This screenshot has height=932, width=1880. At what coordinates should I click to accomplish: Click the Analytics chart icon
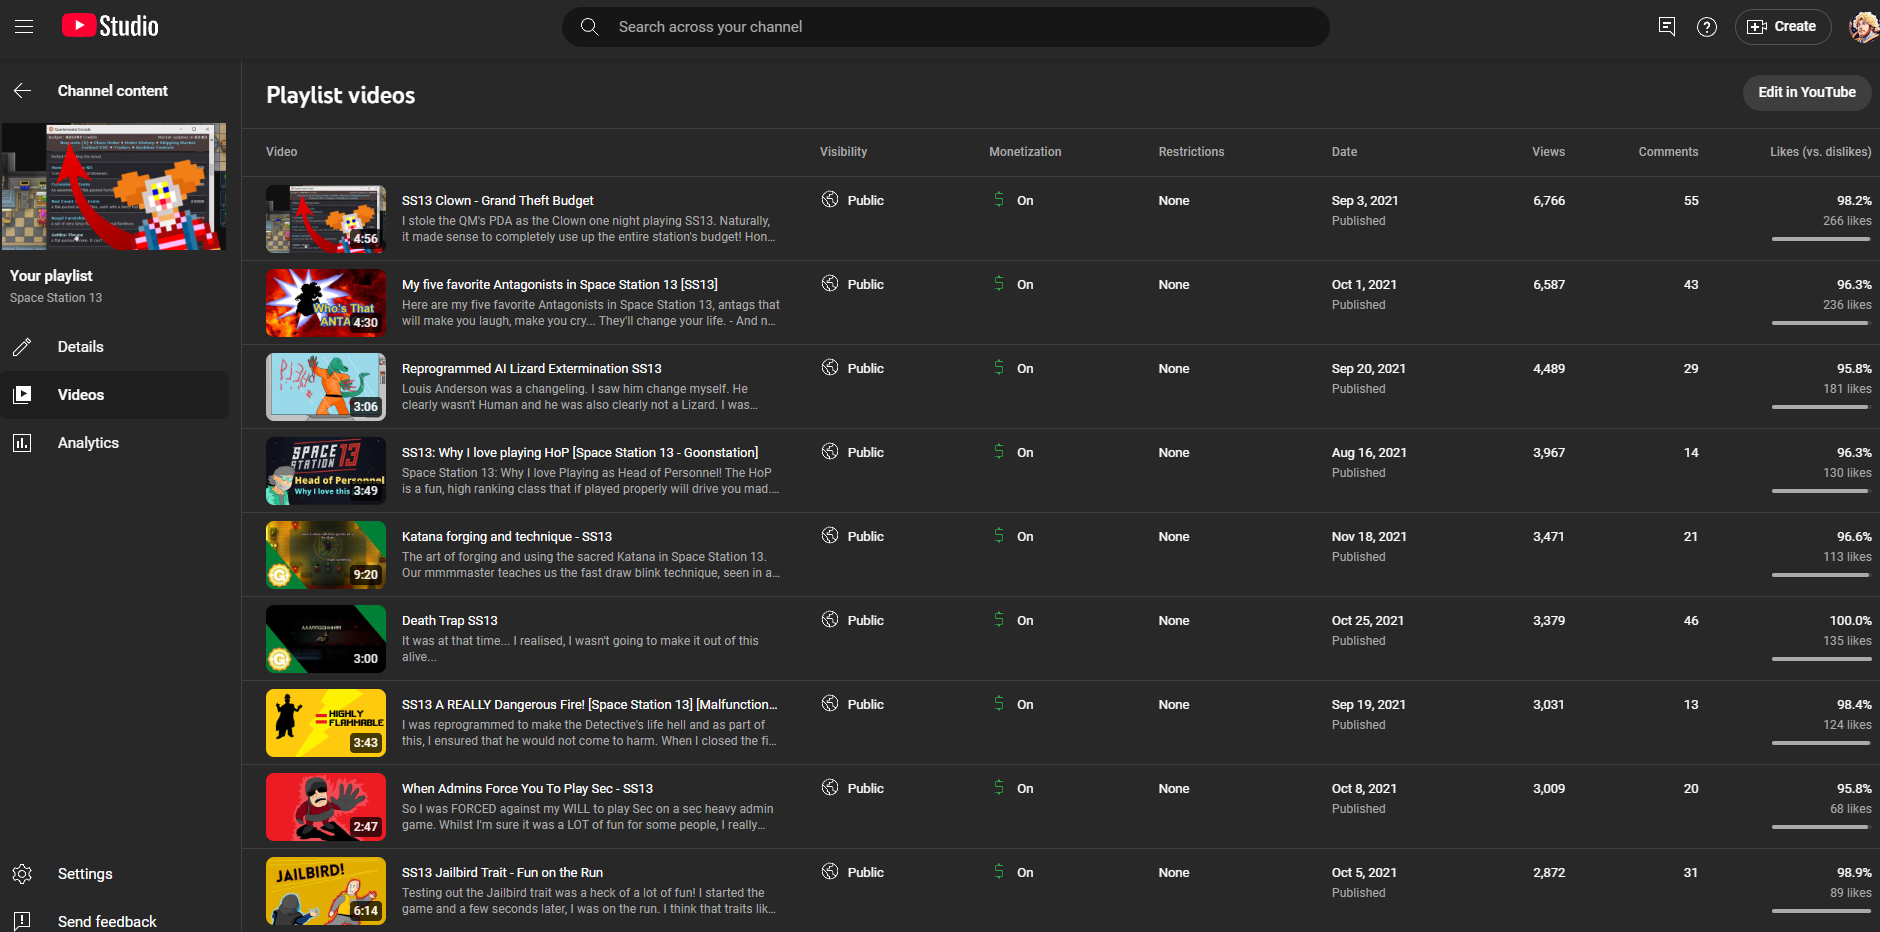tap(22, 443)
